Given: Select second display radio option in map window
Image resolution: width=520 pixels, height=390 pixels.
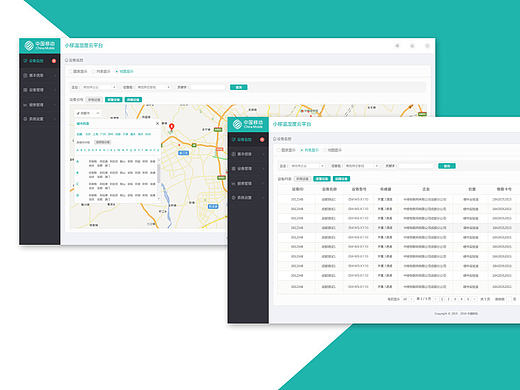Looking at the screenshot, I should click(x=94, y=71).
